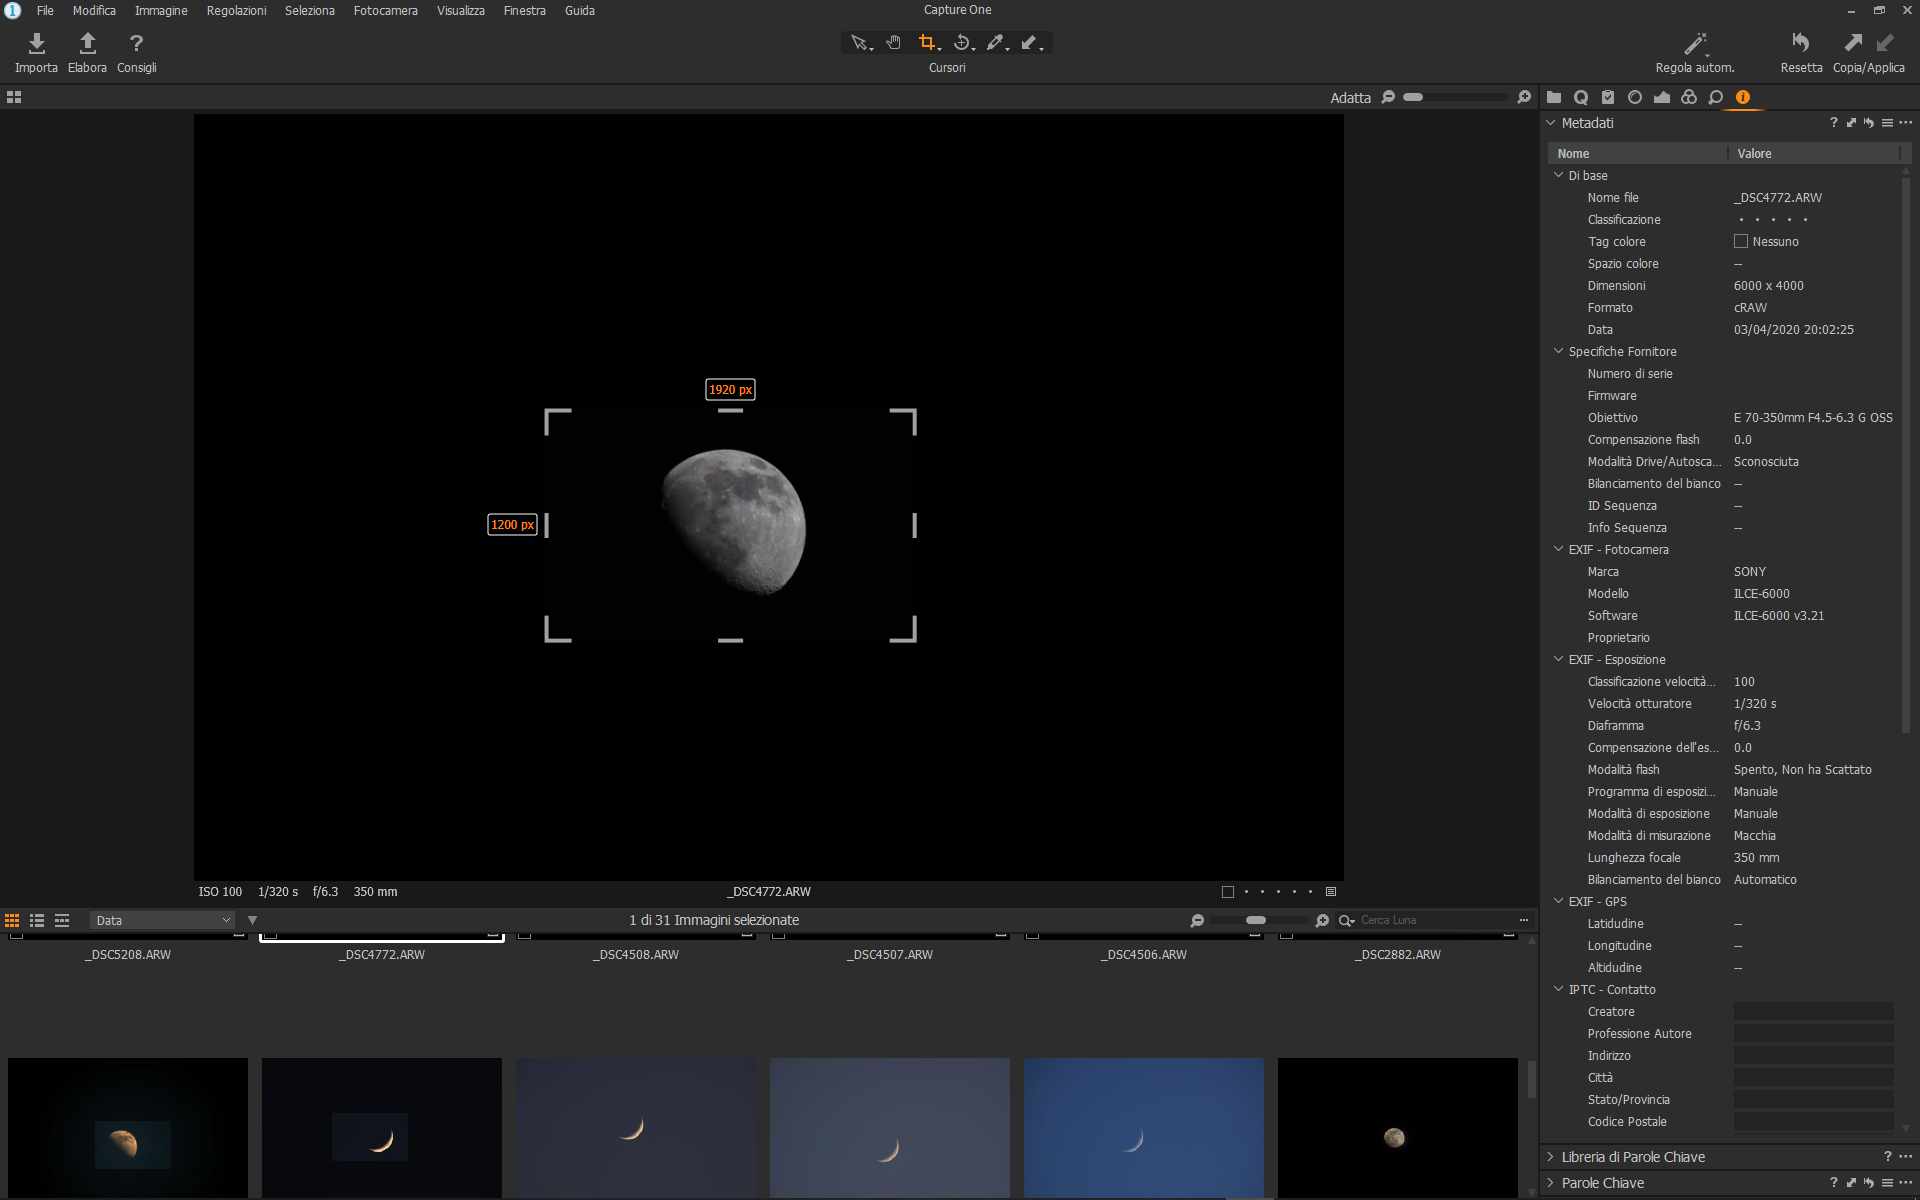Open the Fotocamera menu

385,10
